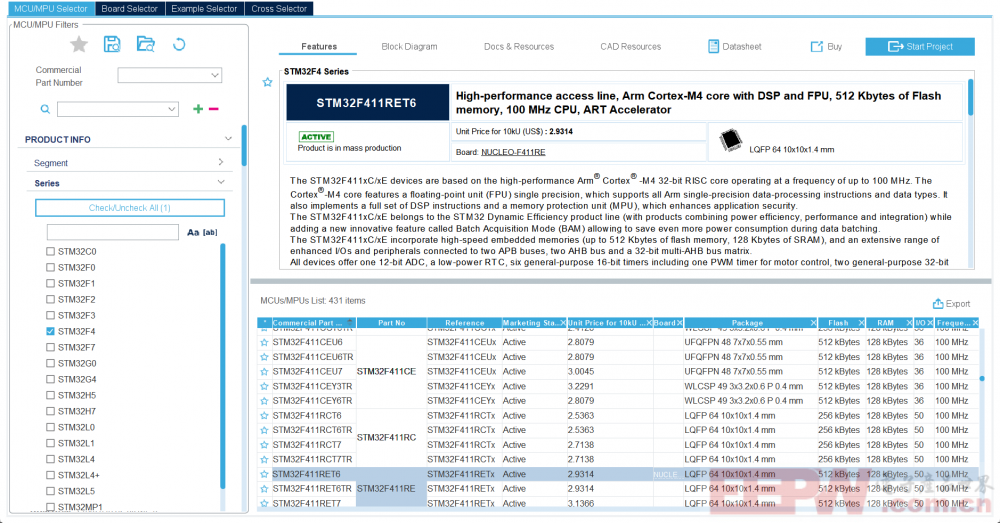Sort by Unit Price for 10kU header
This screenshot has width=1000, height=523.
point(607,323)
